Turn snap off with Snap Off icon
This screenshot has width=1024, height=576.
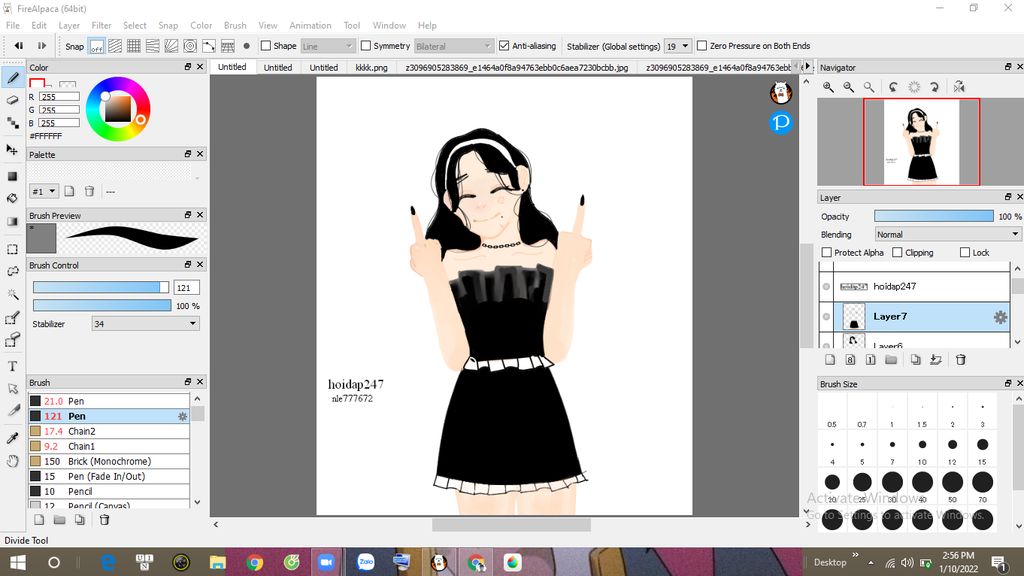pyautogui.click(x=97, y=46)
